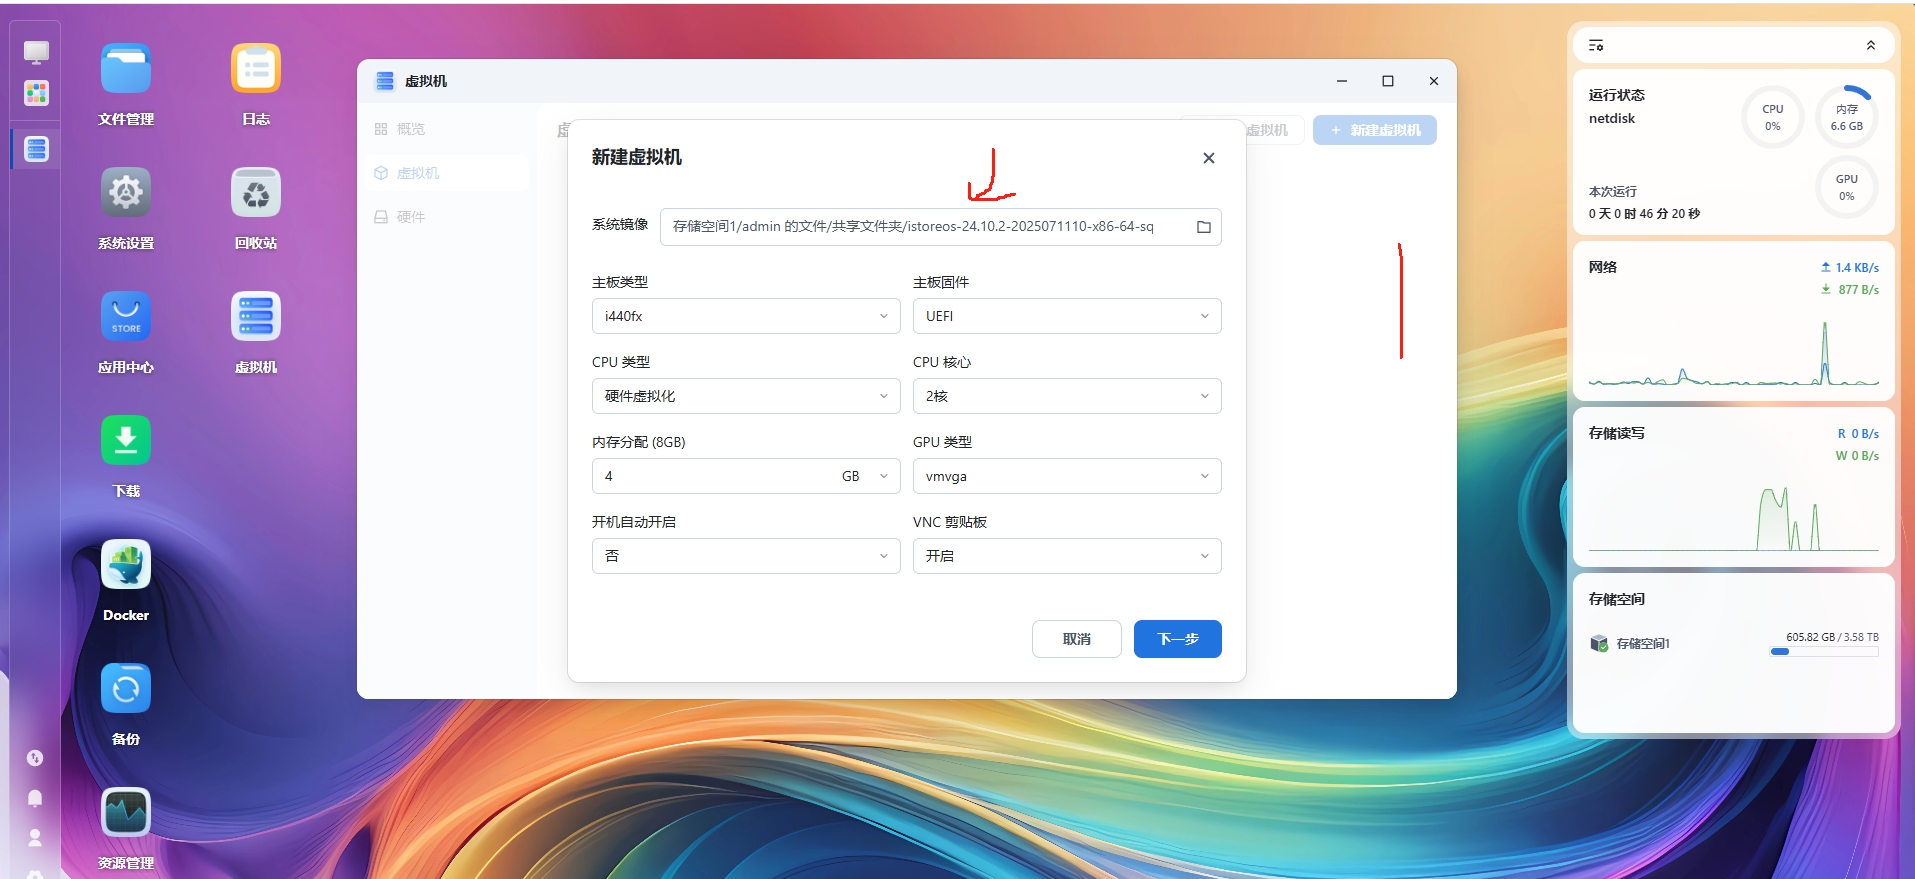The image size is (1915, 879).
Task: Launch the Docker desktop icon
Action: pyautogui.click(x=126, y=566)
